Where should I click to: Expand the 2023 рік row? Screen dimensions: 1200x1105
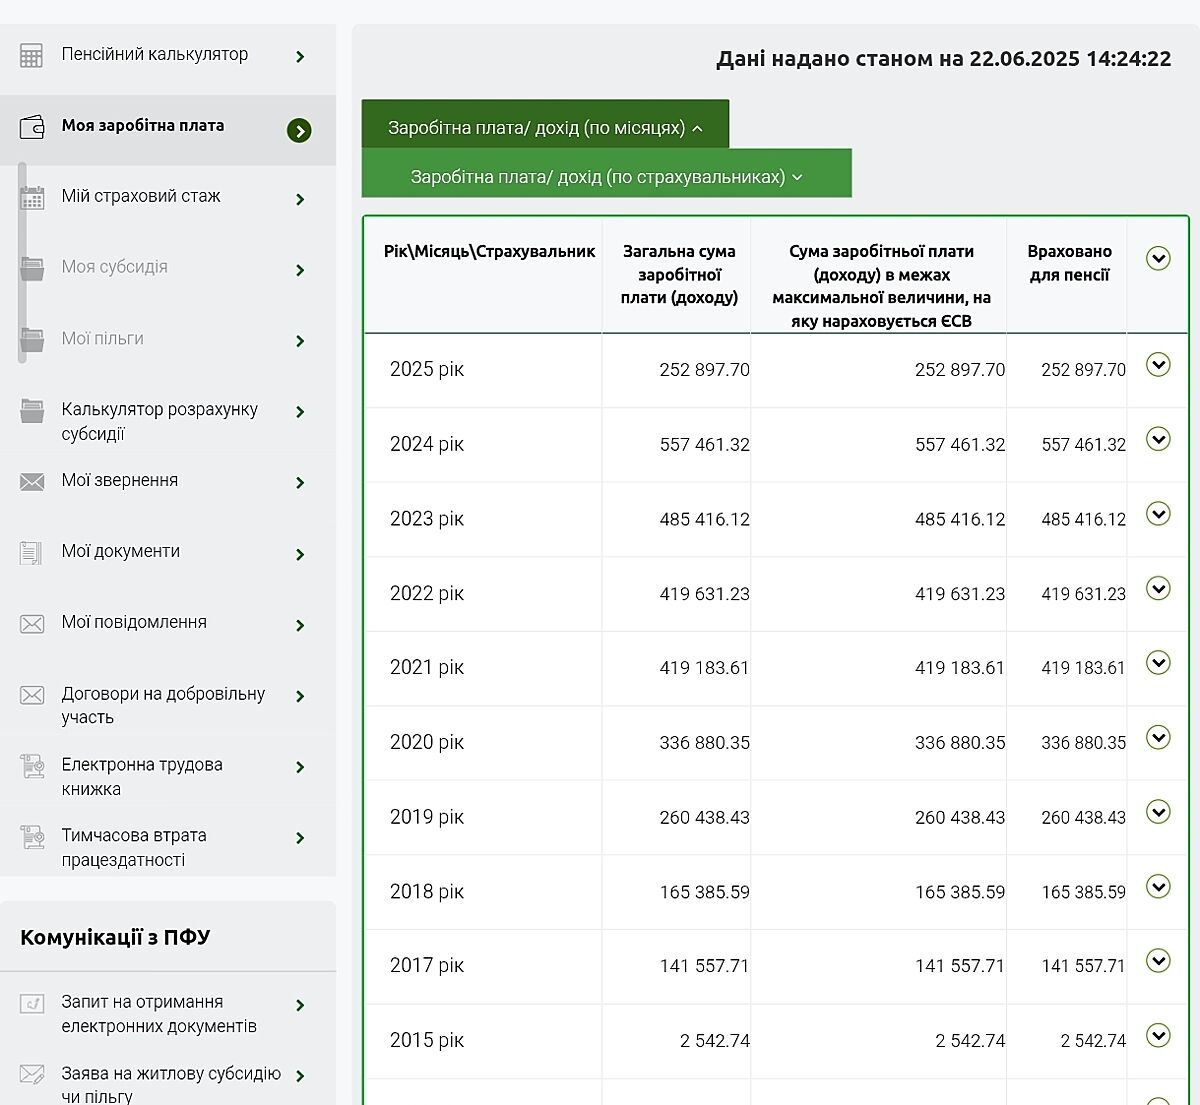[1158, 514]
